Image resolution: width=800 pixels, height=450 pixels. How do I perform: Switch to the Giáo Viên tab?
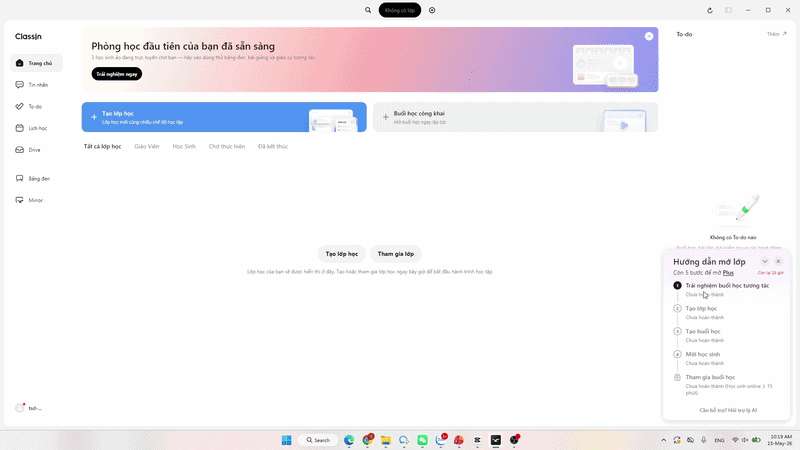pos(147,146)
